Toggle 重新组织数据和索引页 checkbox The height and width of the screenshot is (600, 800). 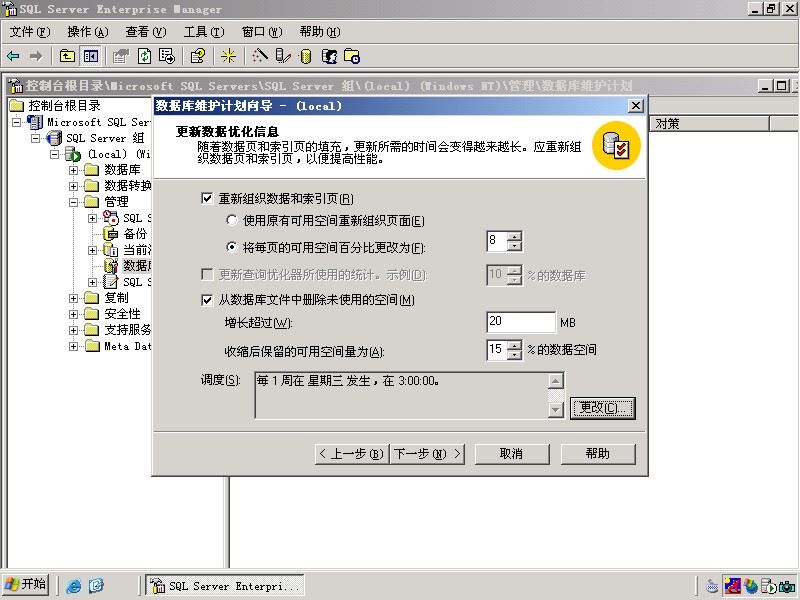pyautogui.click(x=207, y=198)
